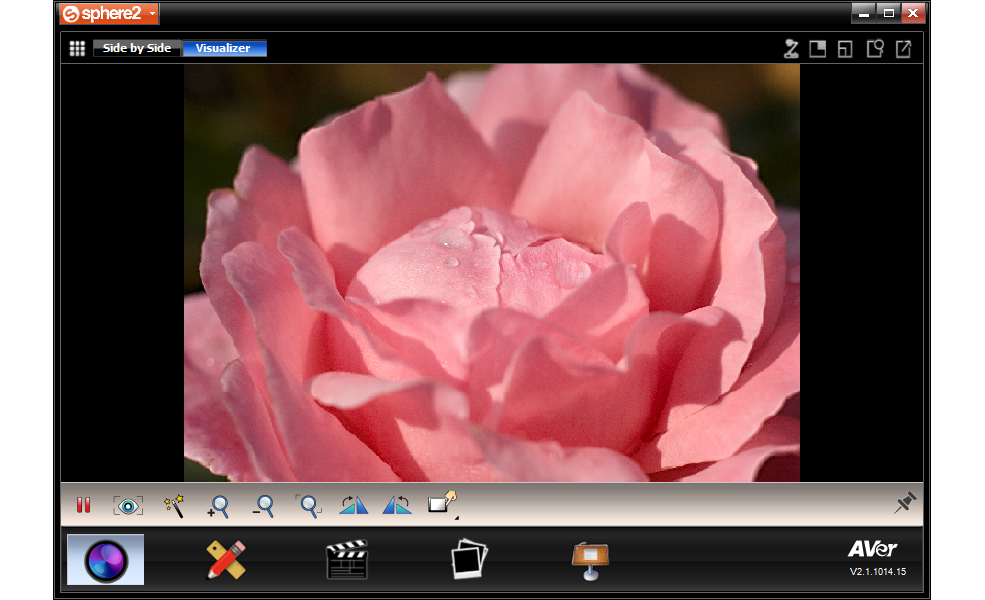Rotate the image with the first flip icon
The height and width of the screenshot is (600, 985).
point(353,505)
